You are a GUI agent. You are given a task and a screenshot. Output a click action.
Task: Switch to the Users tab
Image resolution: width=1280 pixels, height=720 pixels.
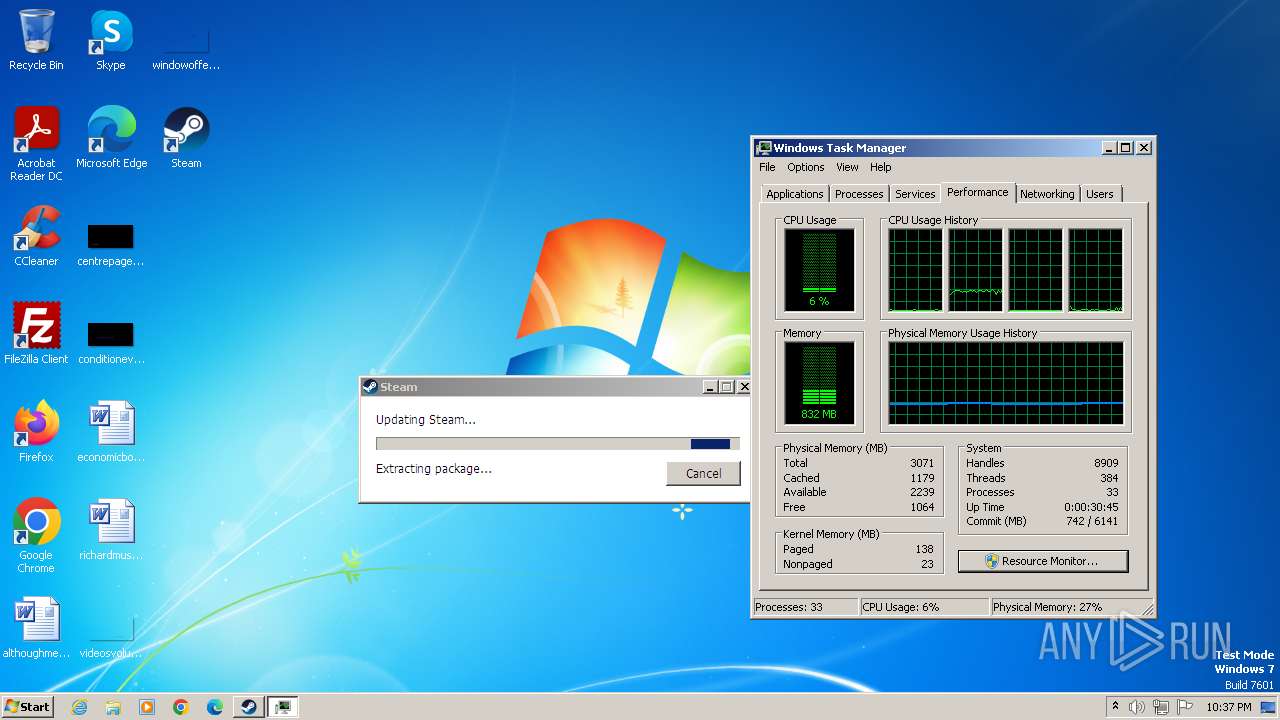(x=1099, y=194)
